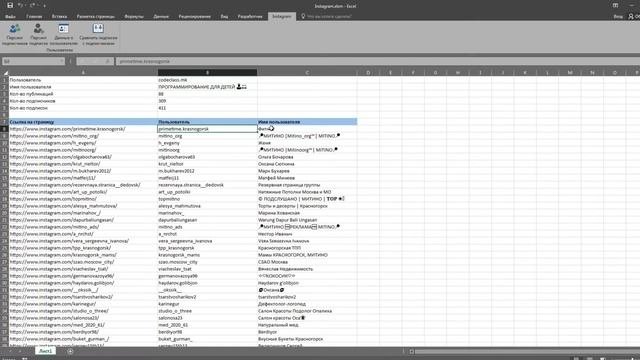Image resolution: width=640 pixels, height=360 pixels.
Task: Open link instagram.com/studio_o_three/
Action: pyautogui.click(x=59, y=311)
